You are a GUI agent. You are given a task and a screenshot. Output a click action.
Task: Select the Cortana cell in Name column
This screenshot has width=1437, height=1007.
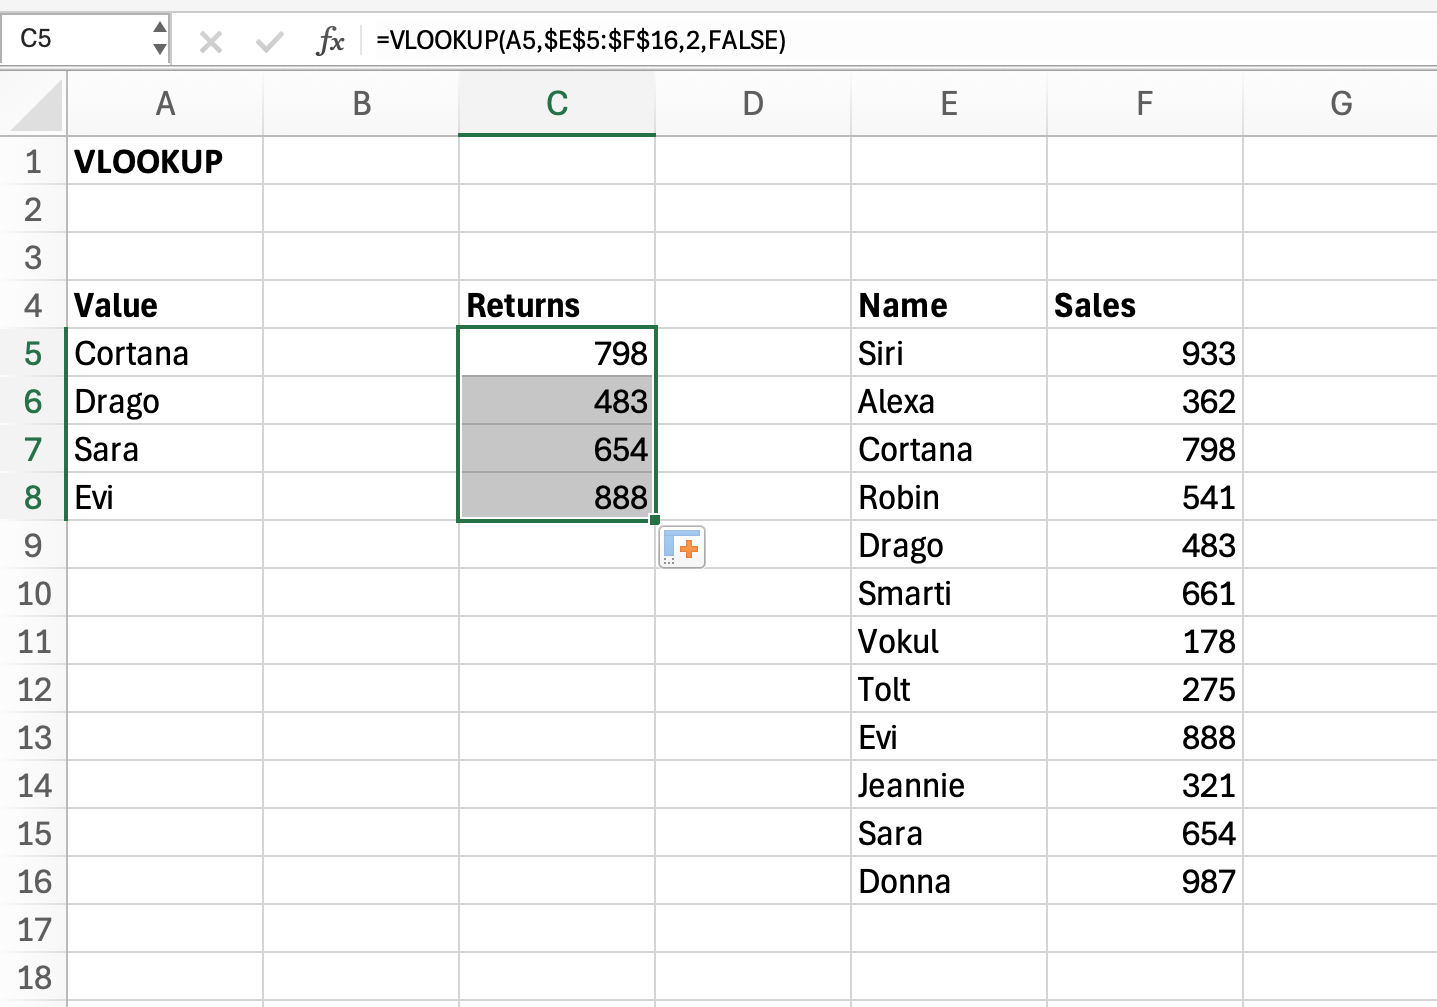pos(949,449)
